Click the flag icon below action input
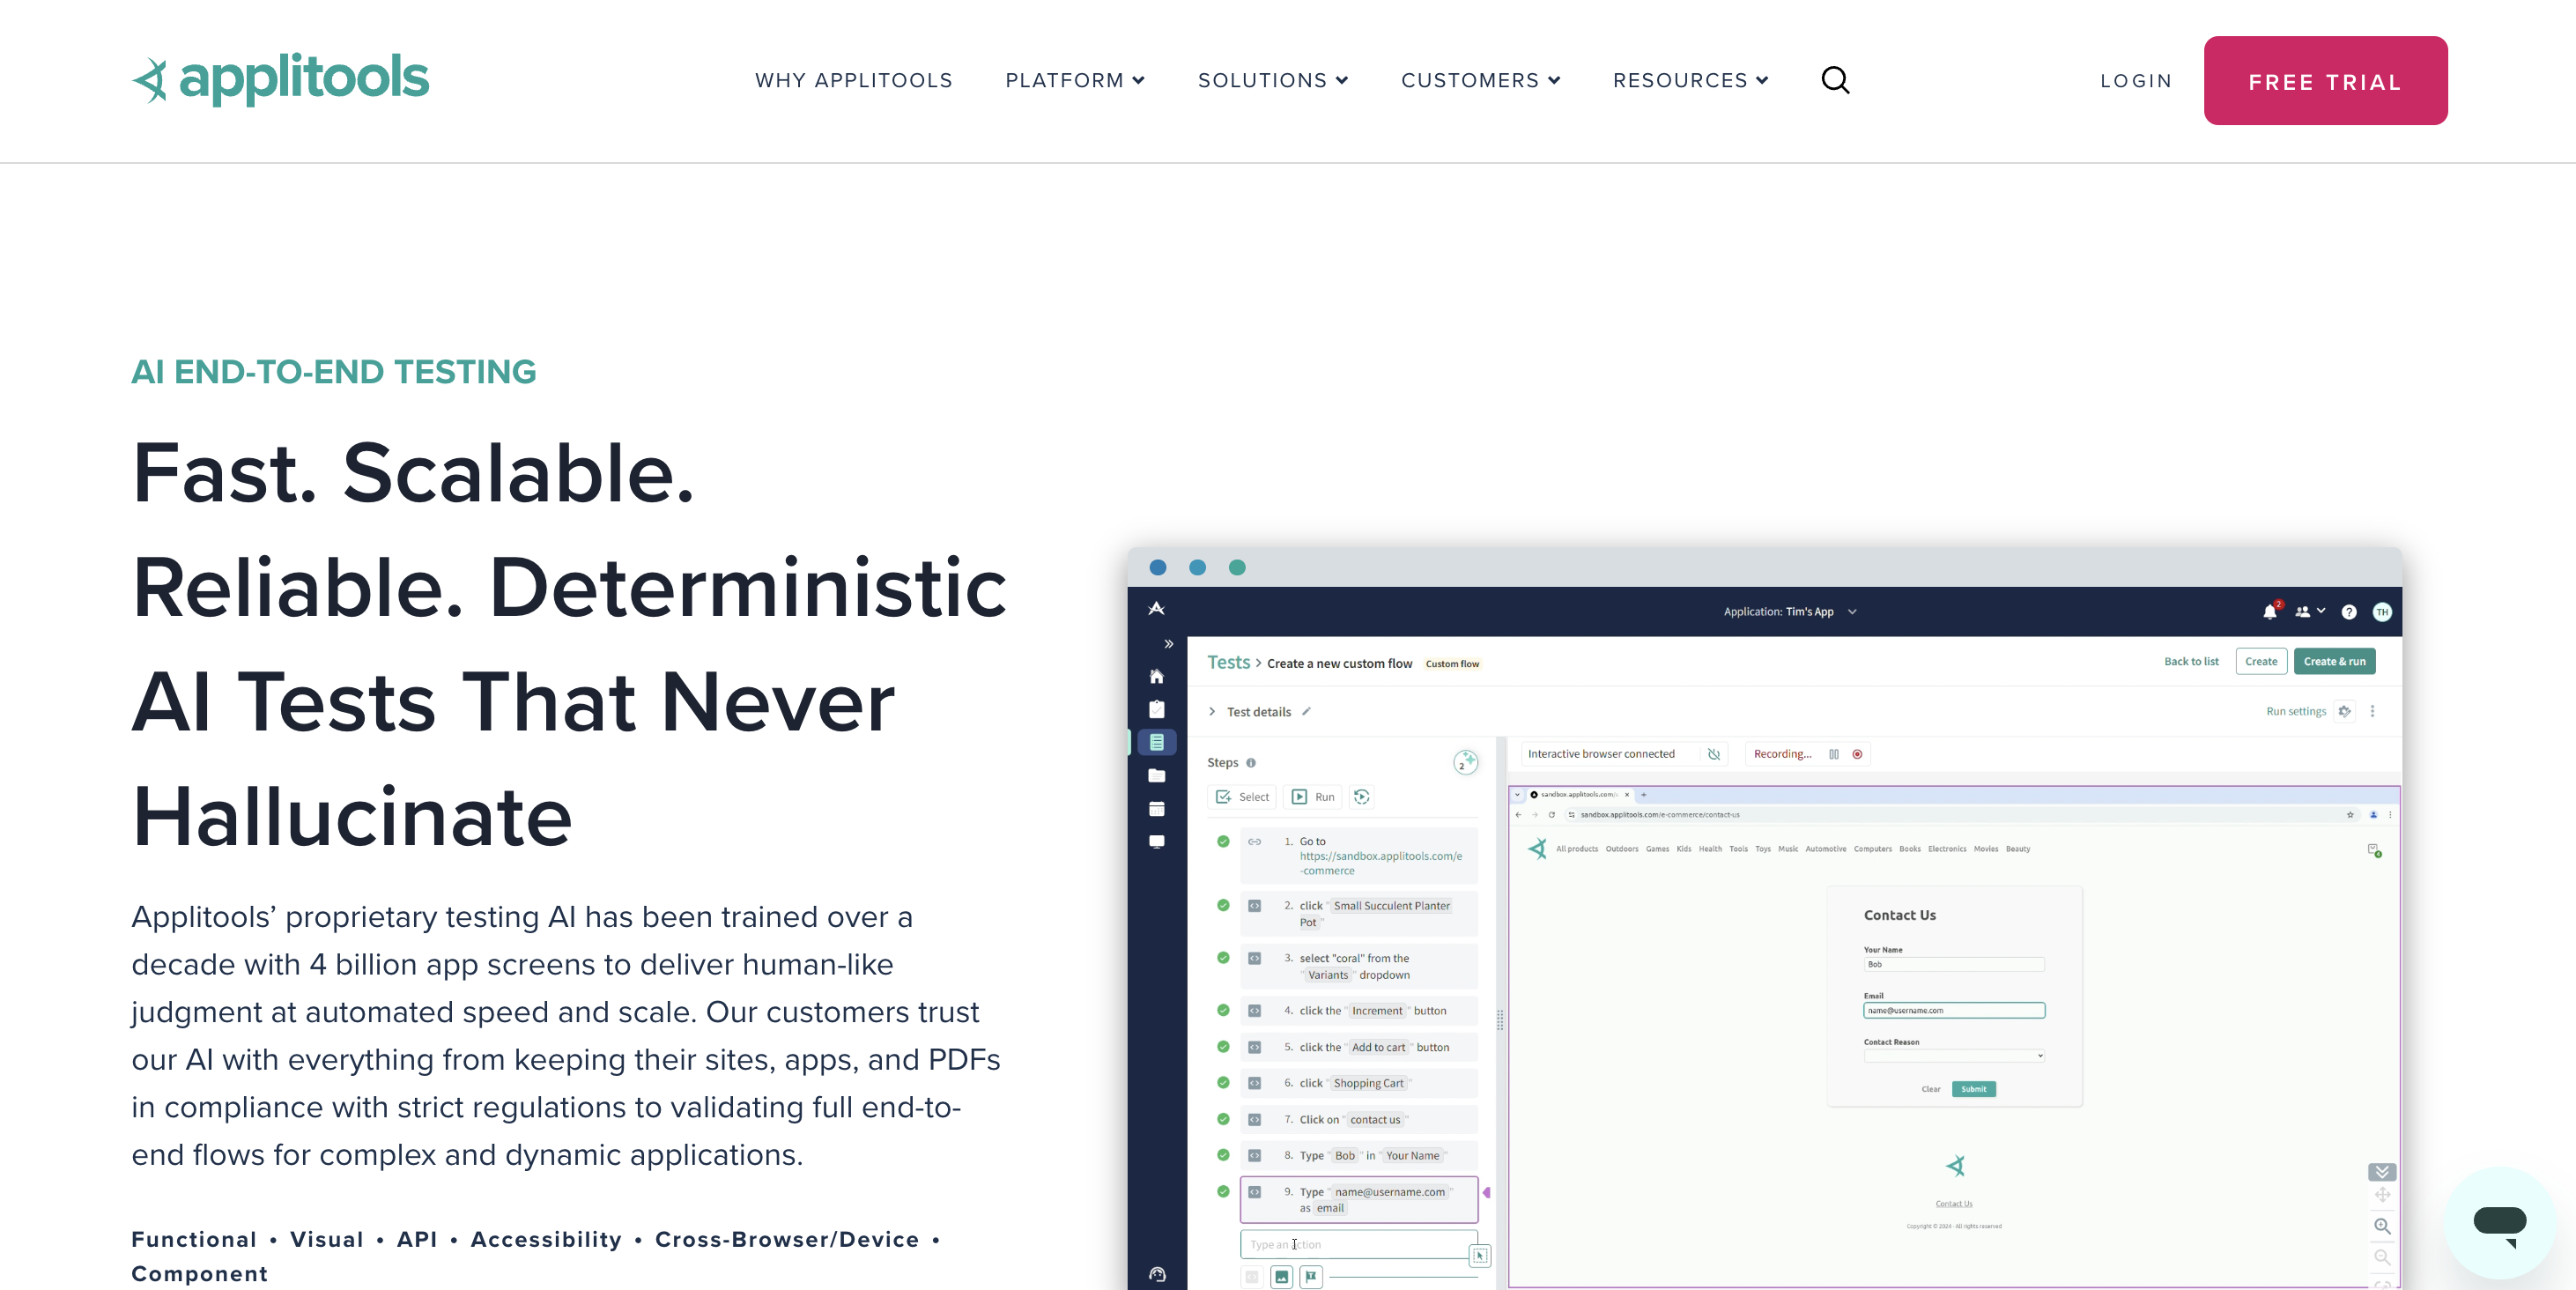The height and width of the screenshot is (1290, 2576). click(x=1310, y=1276)
